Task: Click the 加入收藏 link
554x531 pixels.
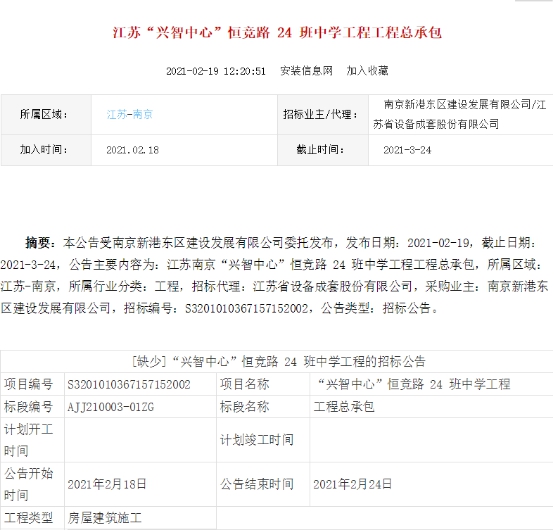Action: 367,71
